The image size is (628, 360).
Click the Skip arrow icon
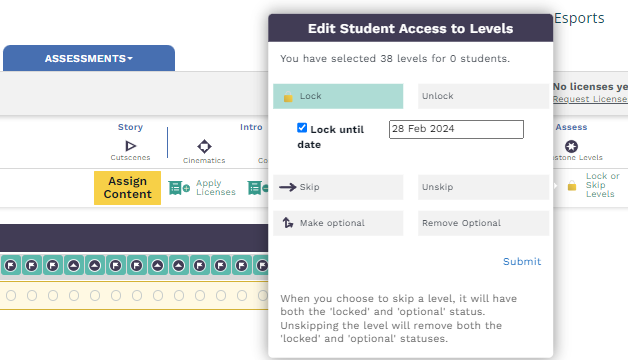click(x=288, y=187)
